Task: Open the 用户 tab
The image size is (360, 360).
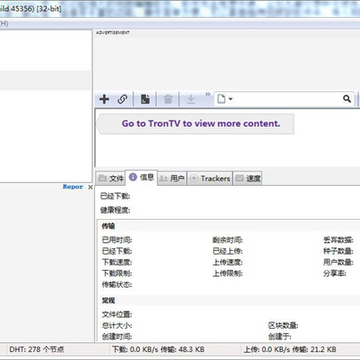Action: tap(172, 178)
